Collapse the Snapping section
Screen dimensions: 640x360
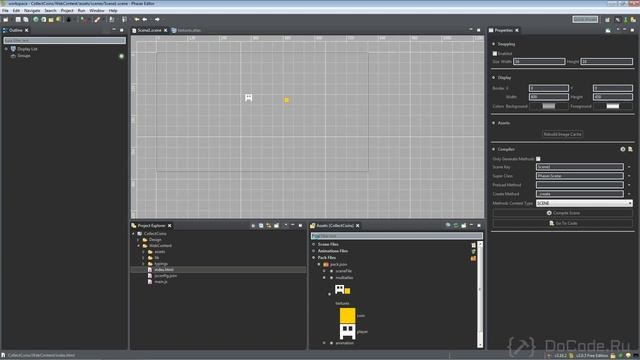pos(493,44)
